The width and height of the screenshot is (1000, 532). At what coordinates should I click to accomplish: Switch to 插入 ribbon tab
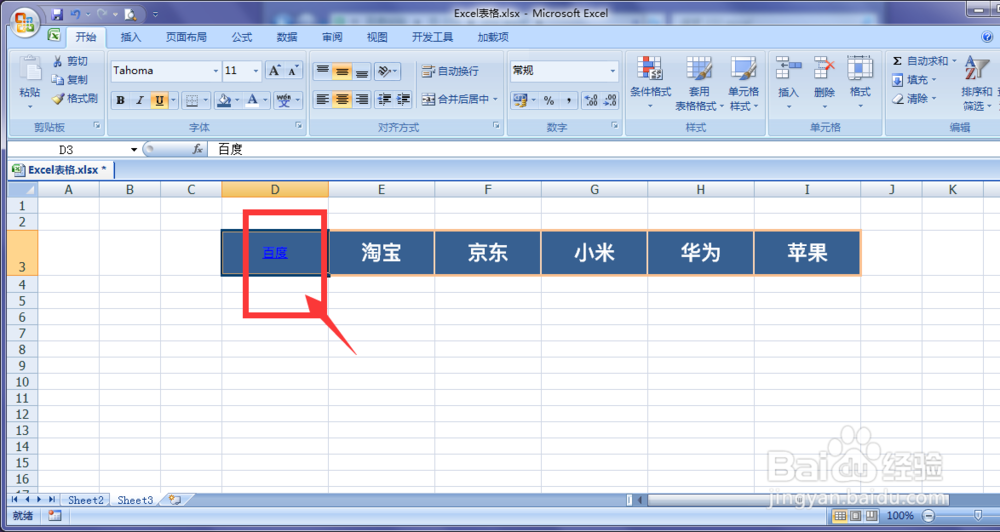(x=131, y=37)
